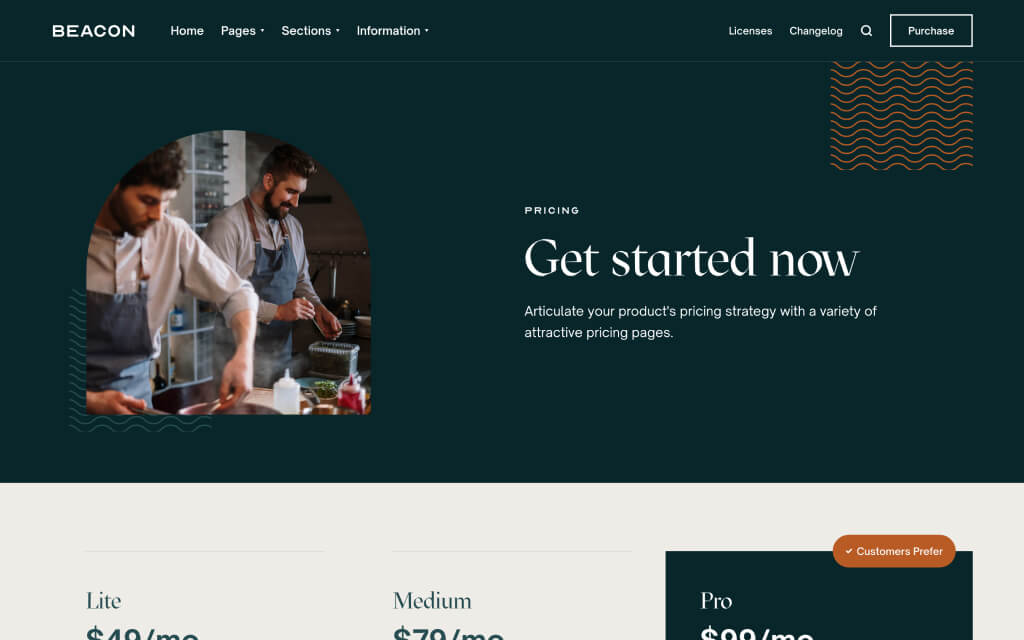Go to the Home menu item
This screenshot has height=640, width=1024.
pyautogui.click(x=187, y=31)
